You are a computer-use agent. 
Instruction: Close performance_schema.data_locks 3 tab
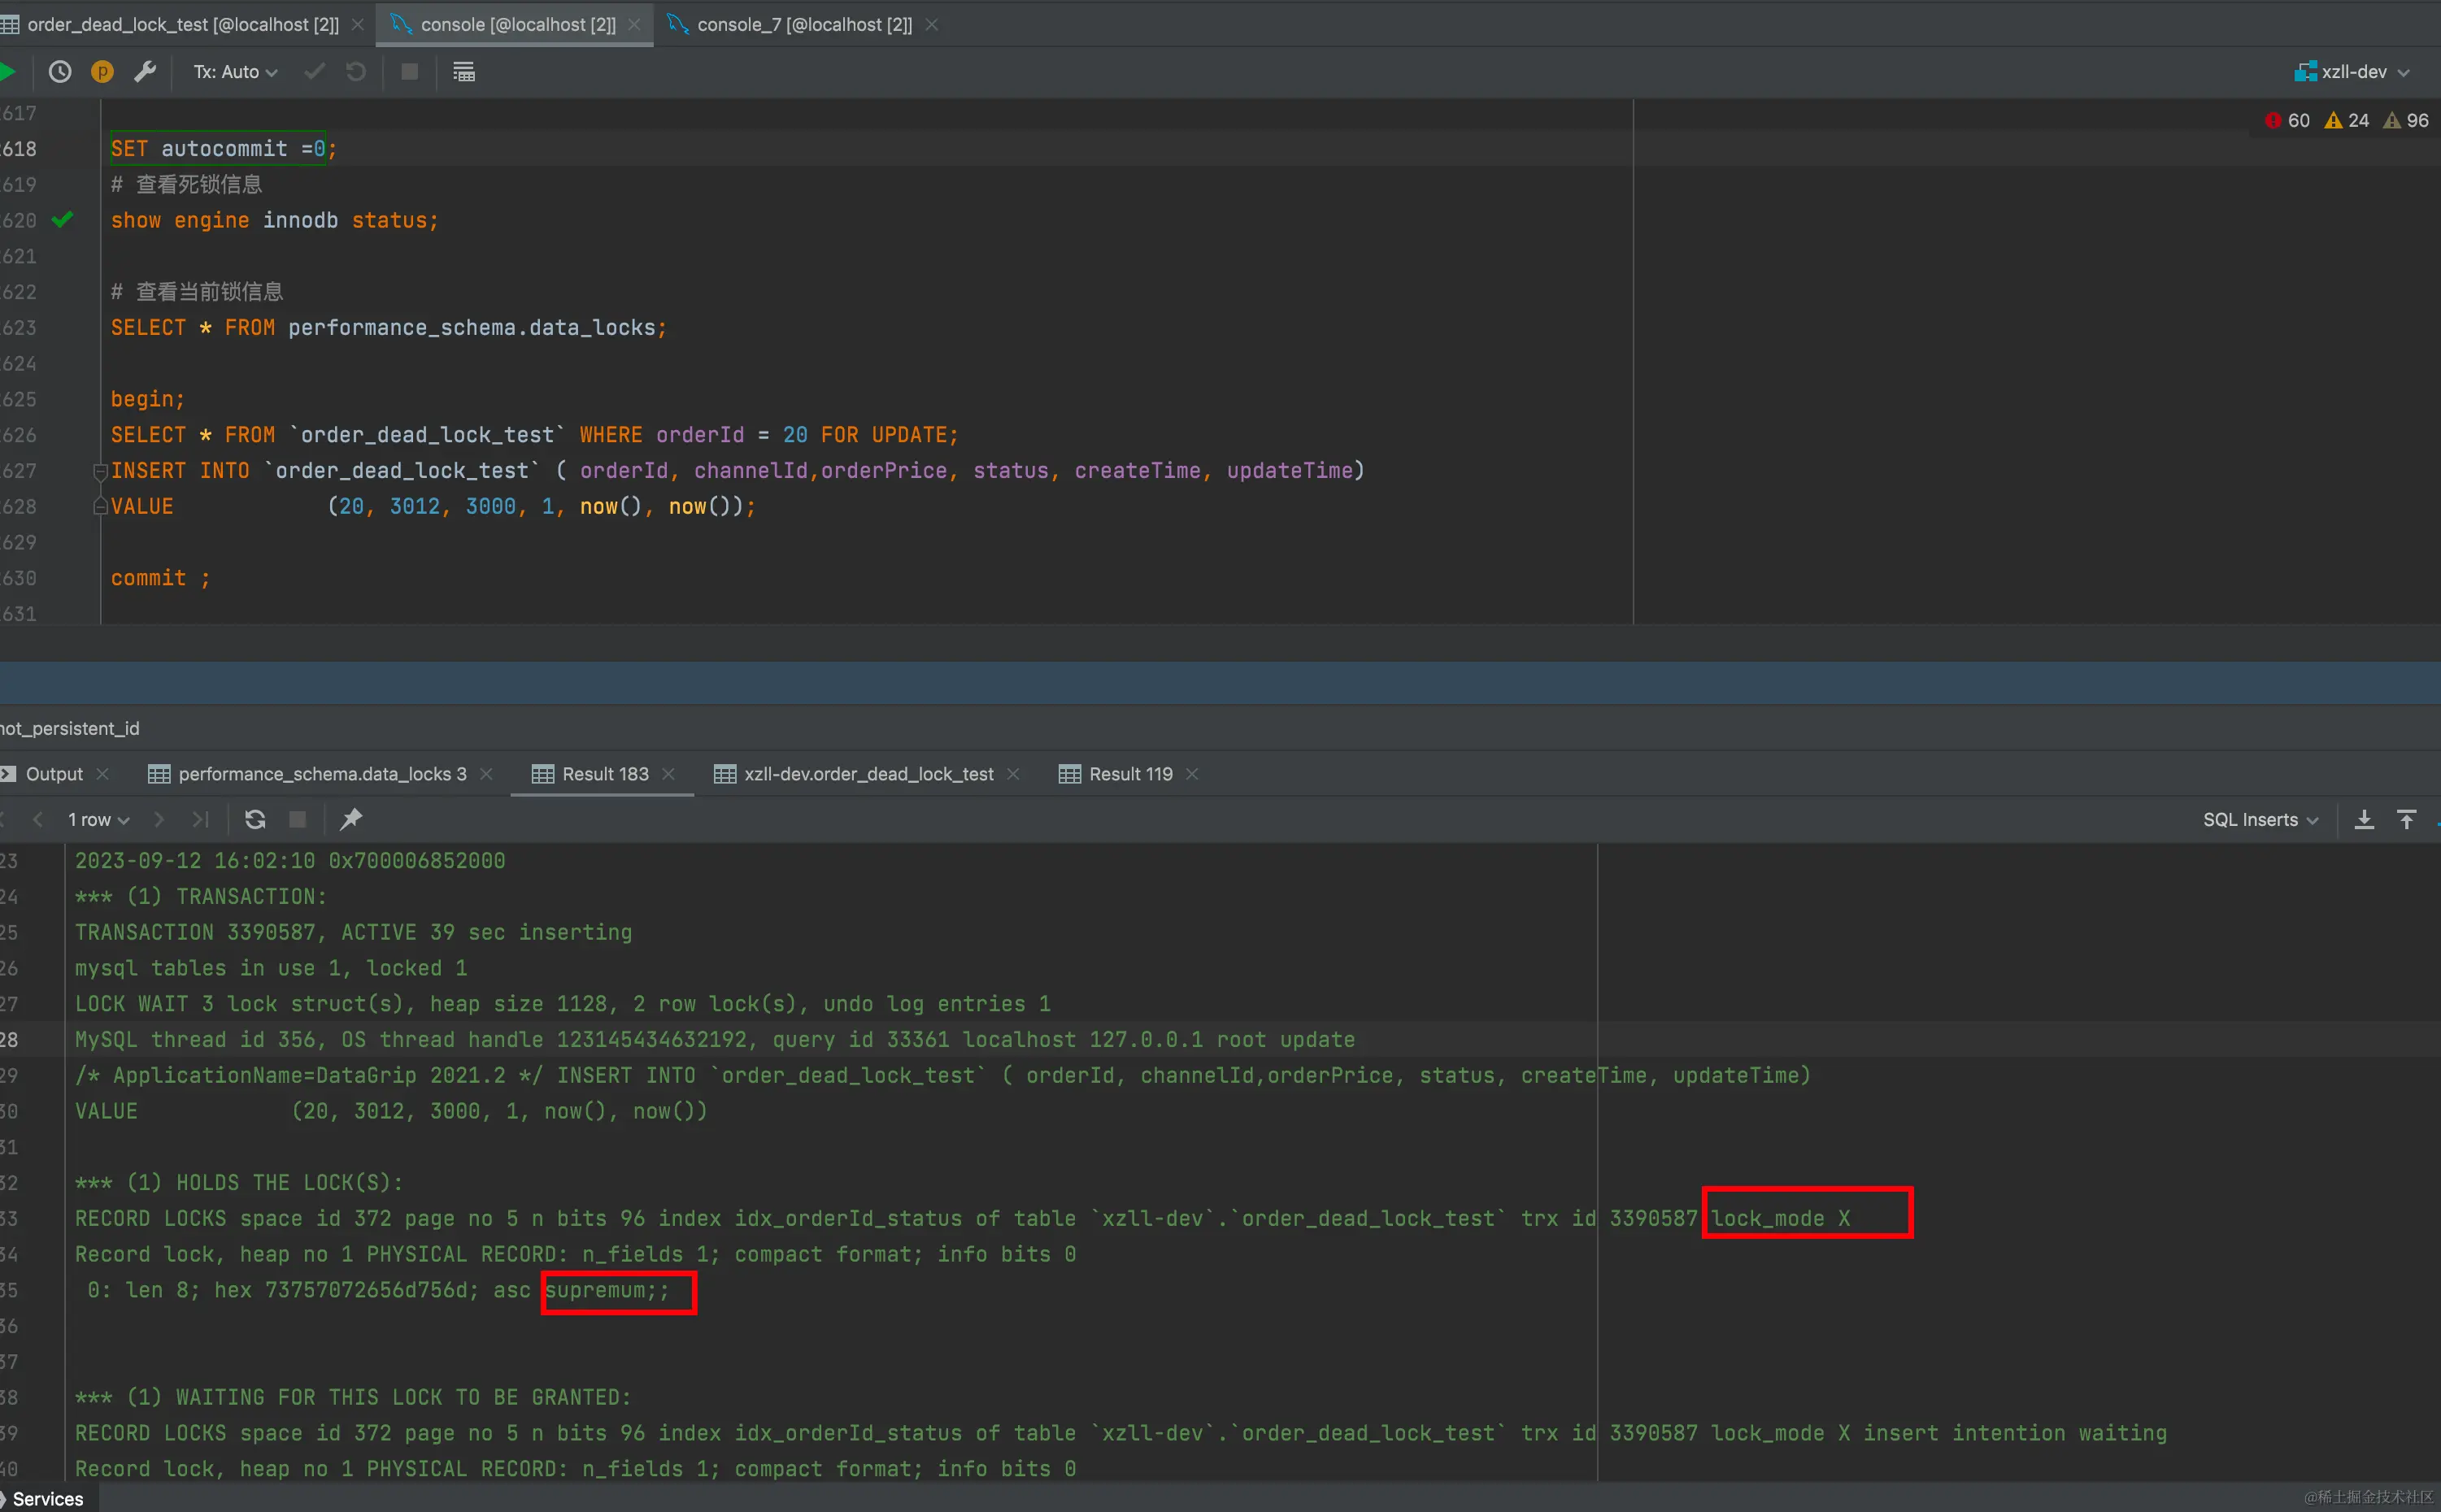tap(486, 774)
